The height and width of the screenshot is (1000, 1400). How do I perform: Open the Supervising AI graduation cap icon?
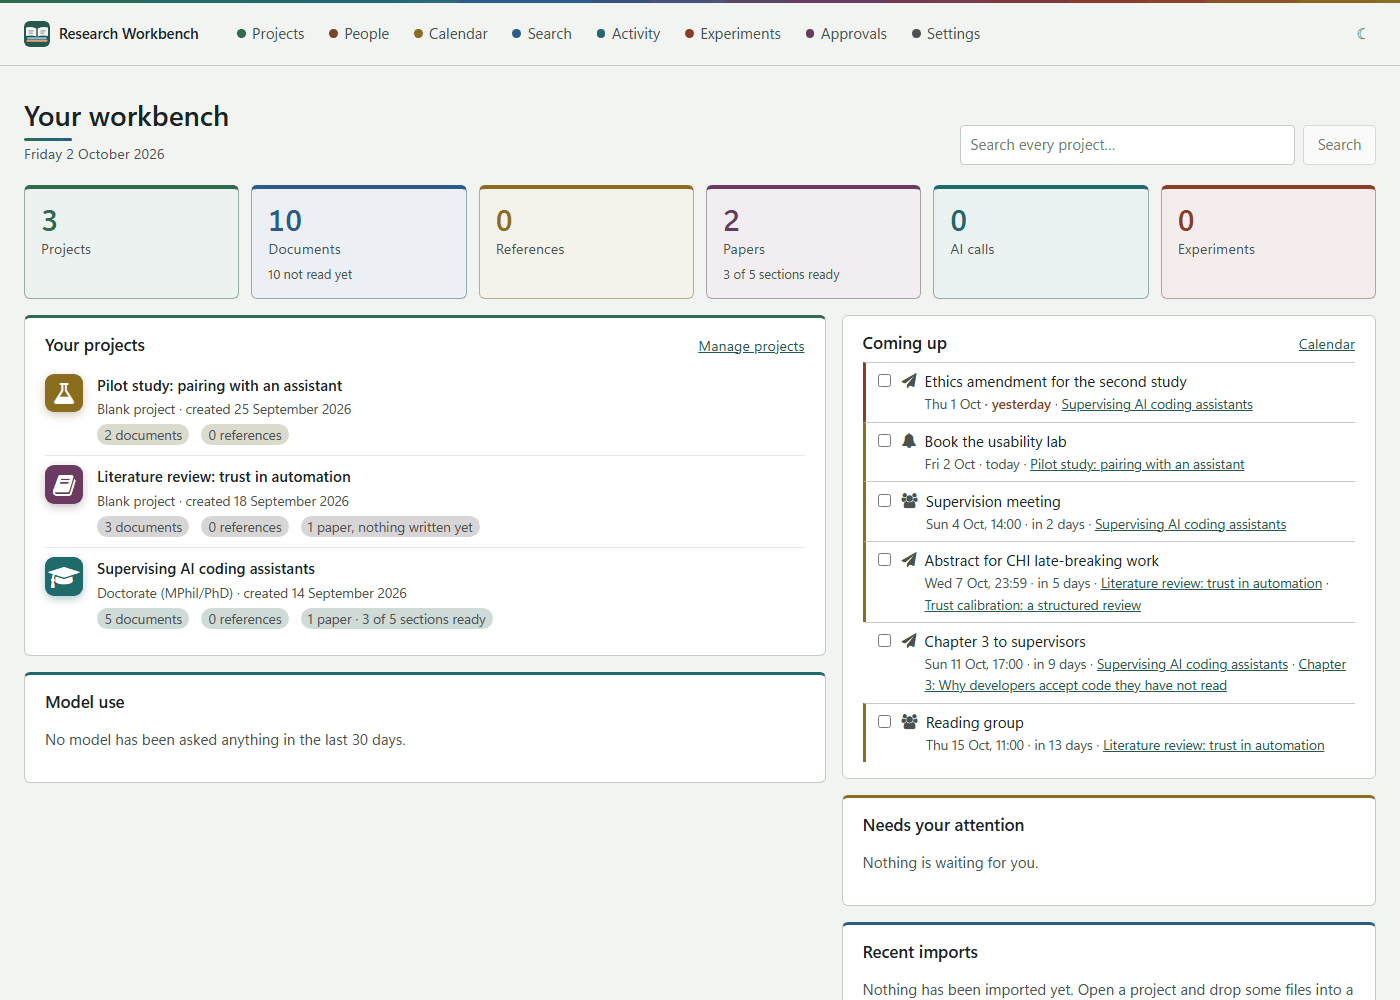coord(64,577)
